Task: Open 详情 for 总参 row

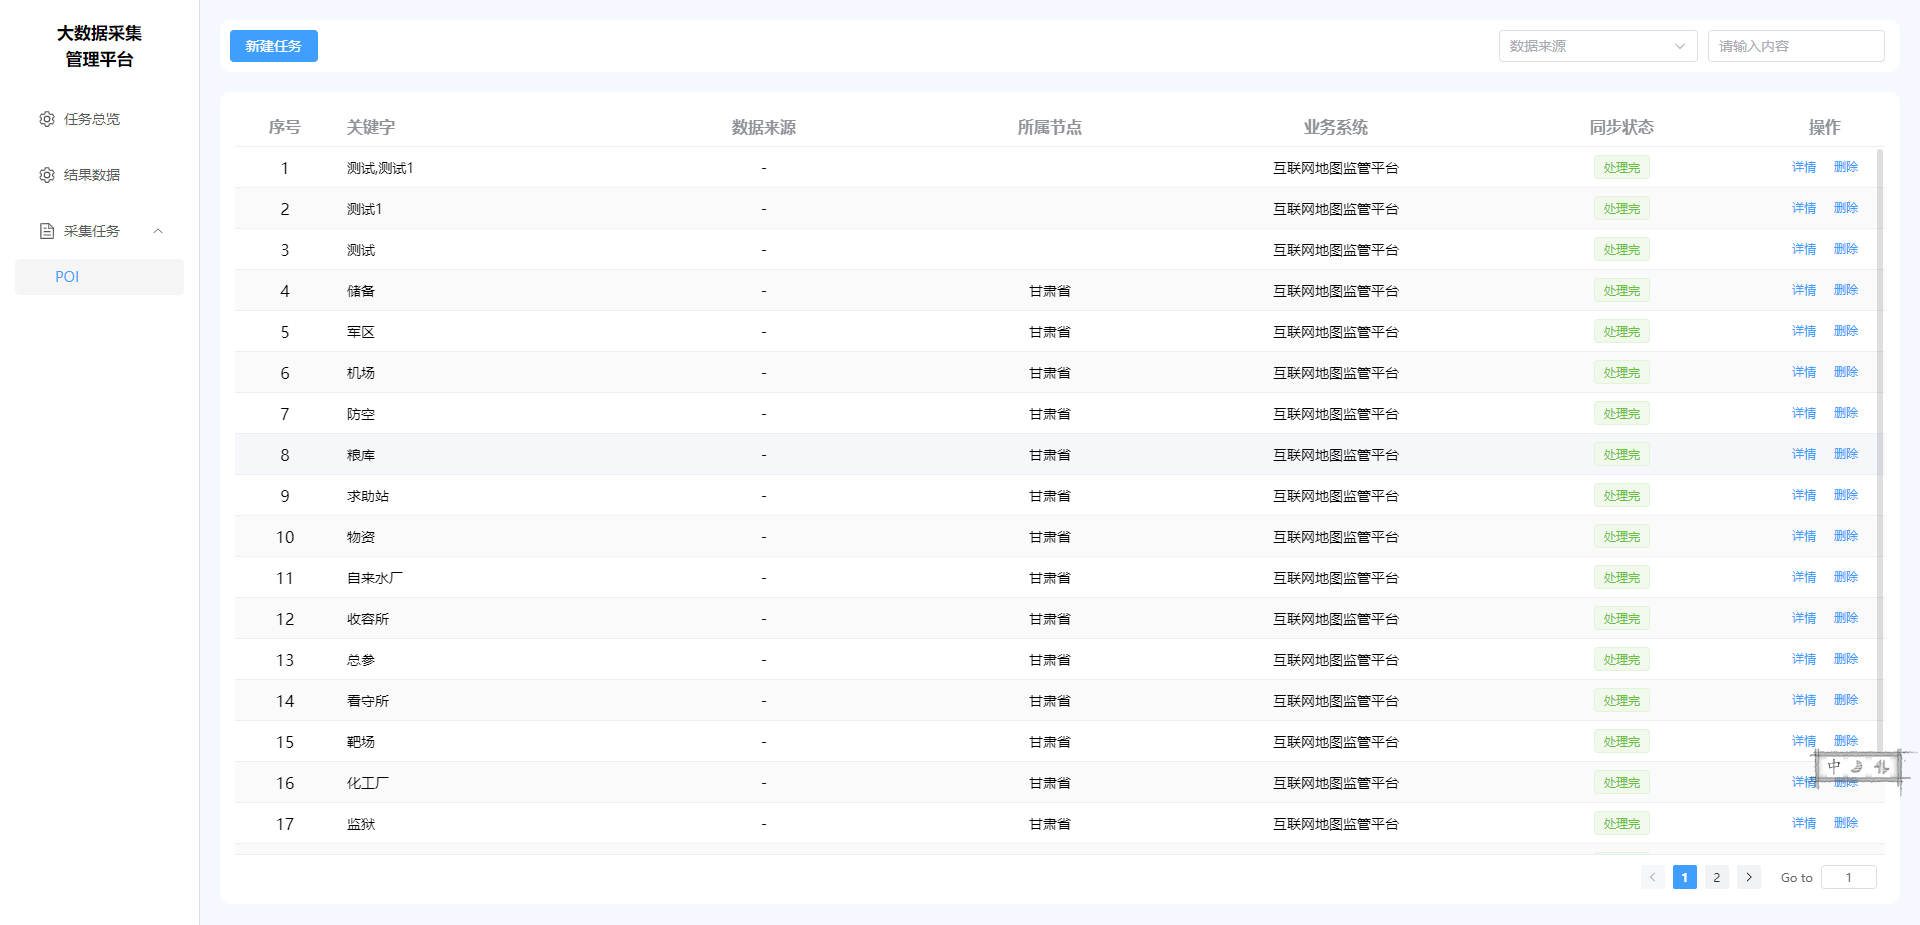Action: [1804, 659]
